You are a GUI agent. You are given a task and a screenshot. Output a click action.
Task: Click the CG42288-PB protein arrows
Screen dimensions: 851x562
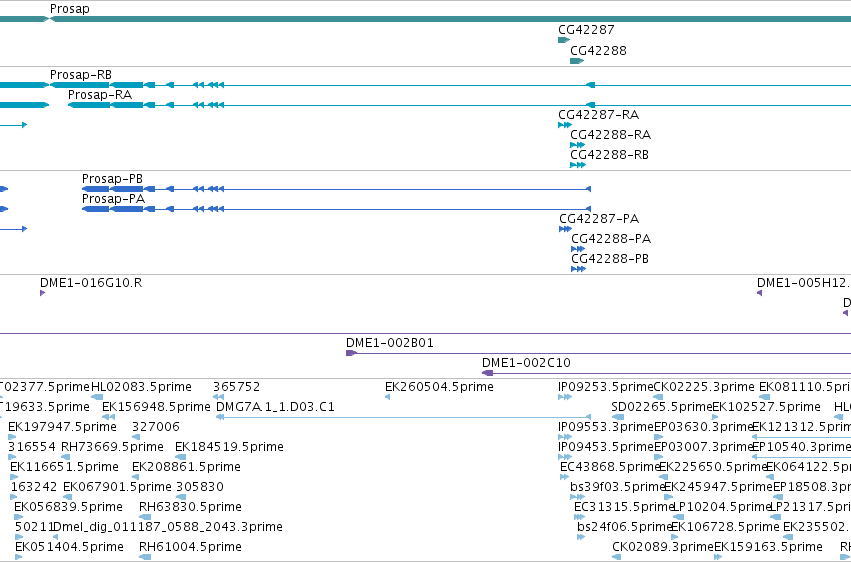point(579,269)
